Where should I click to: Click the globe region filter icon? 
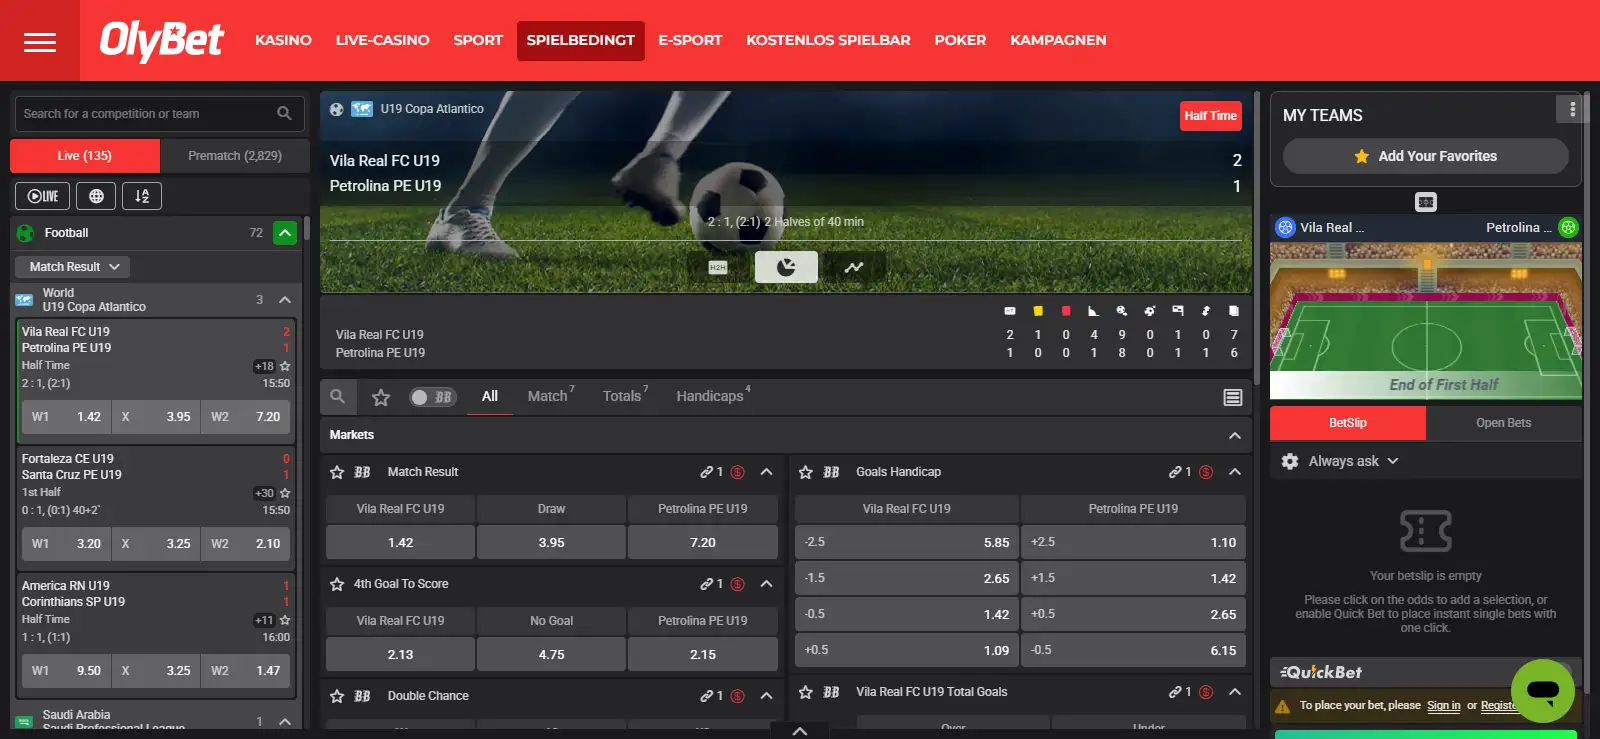[x=96, y=196]
